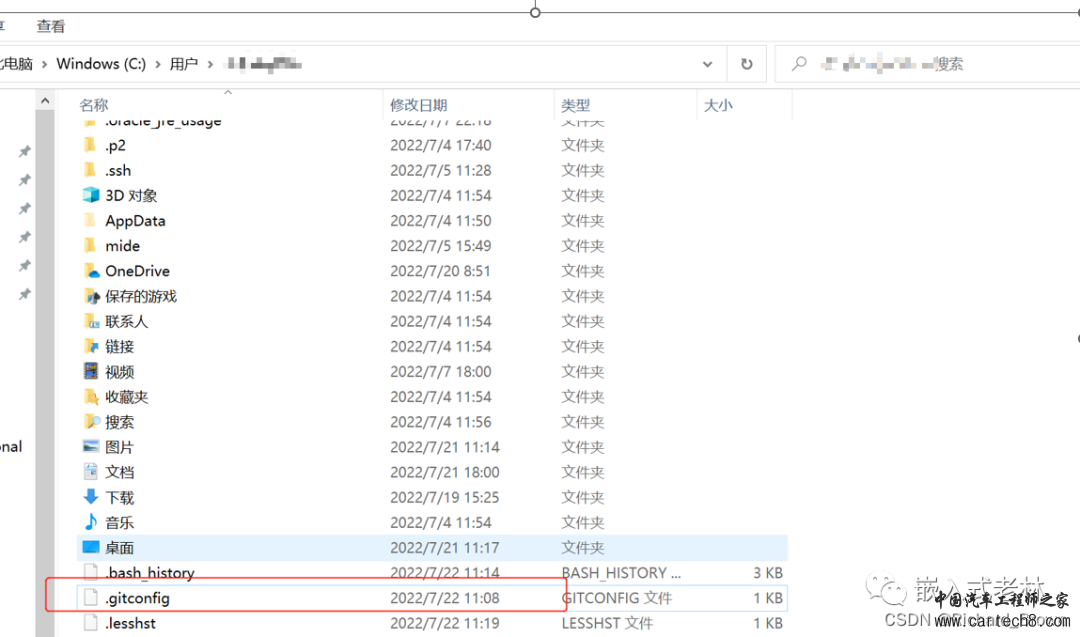This screenshot has height=637, width=1080.
Task: Click the GITCONFIG 文件 type cell
Action: 616,598
